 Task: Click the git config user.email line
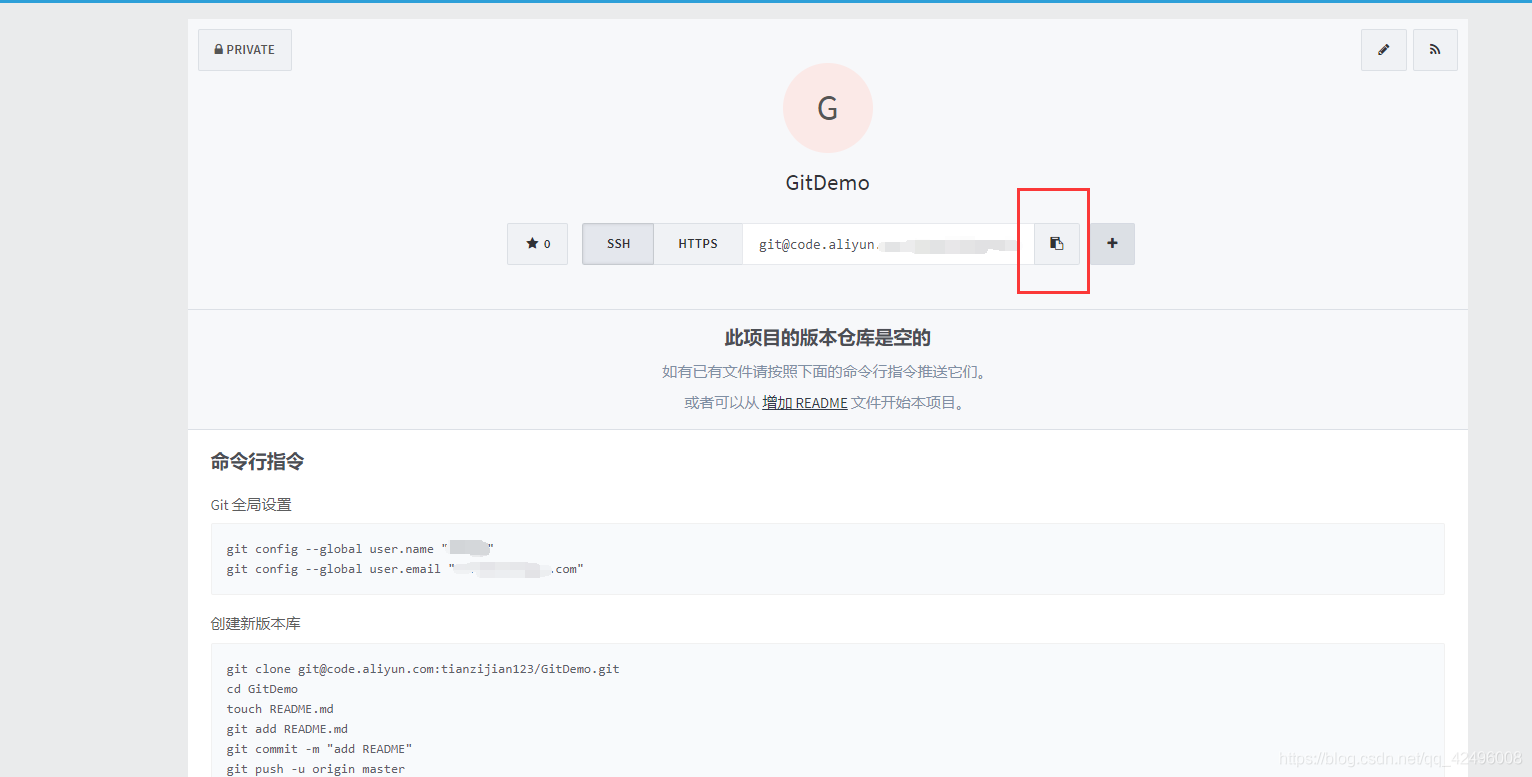pos(405,569)
